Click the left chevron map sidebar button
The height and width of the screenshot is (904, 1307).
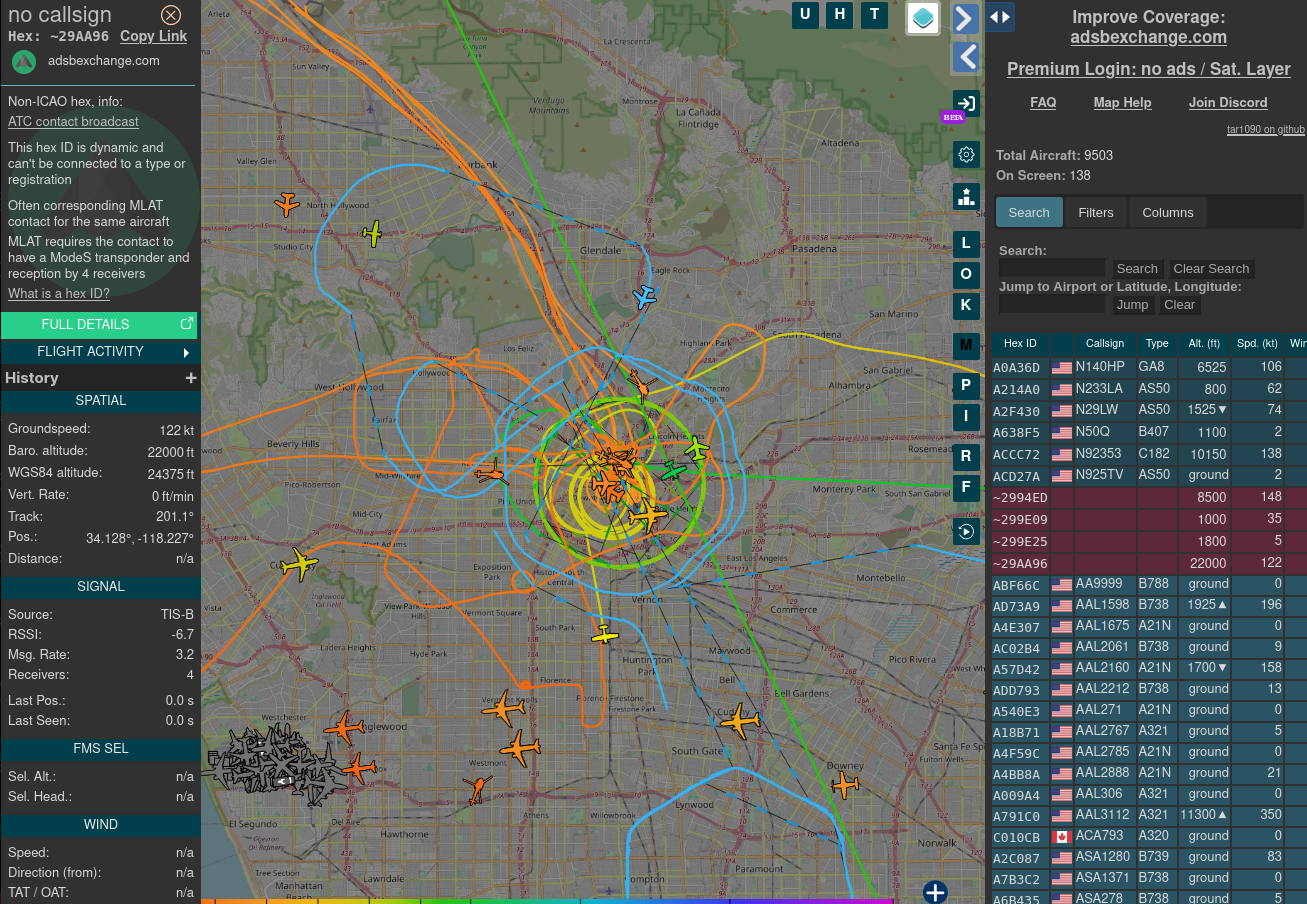click(965, 57)
